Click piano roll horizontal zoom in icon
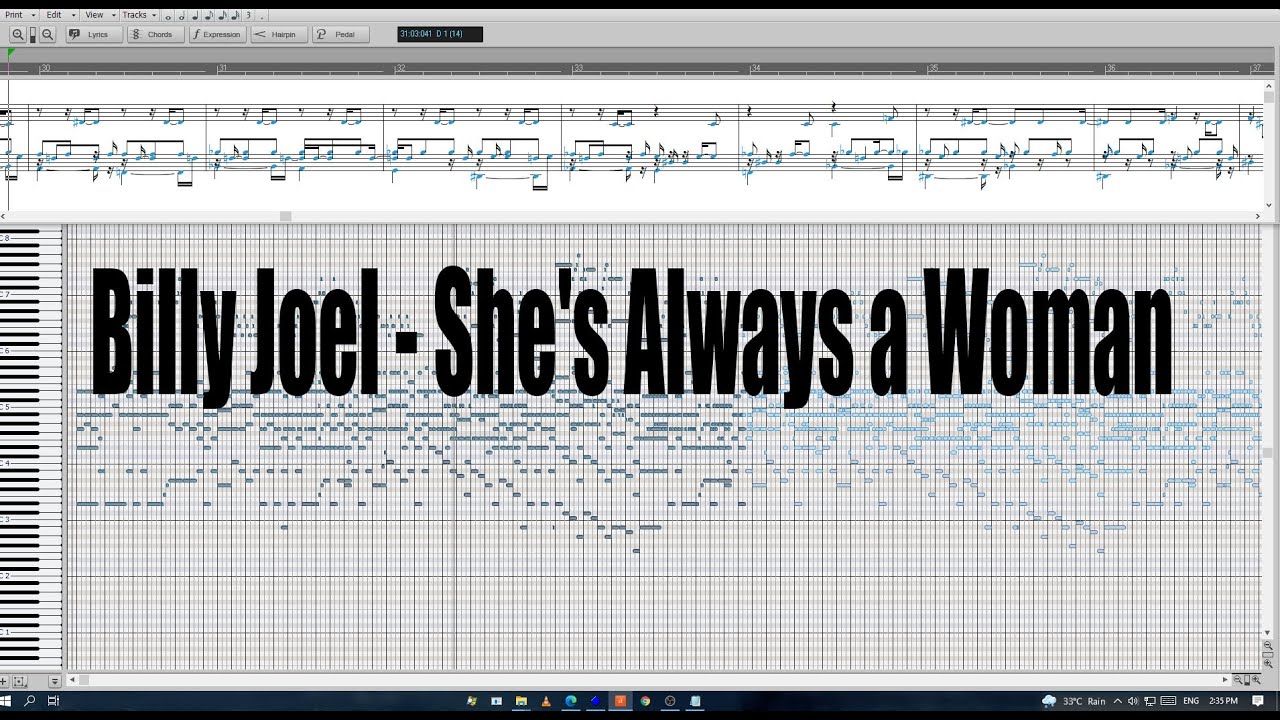1280x720 pixels. tap(1257, 680)
